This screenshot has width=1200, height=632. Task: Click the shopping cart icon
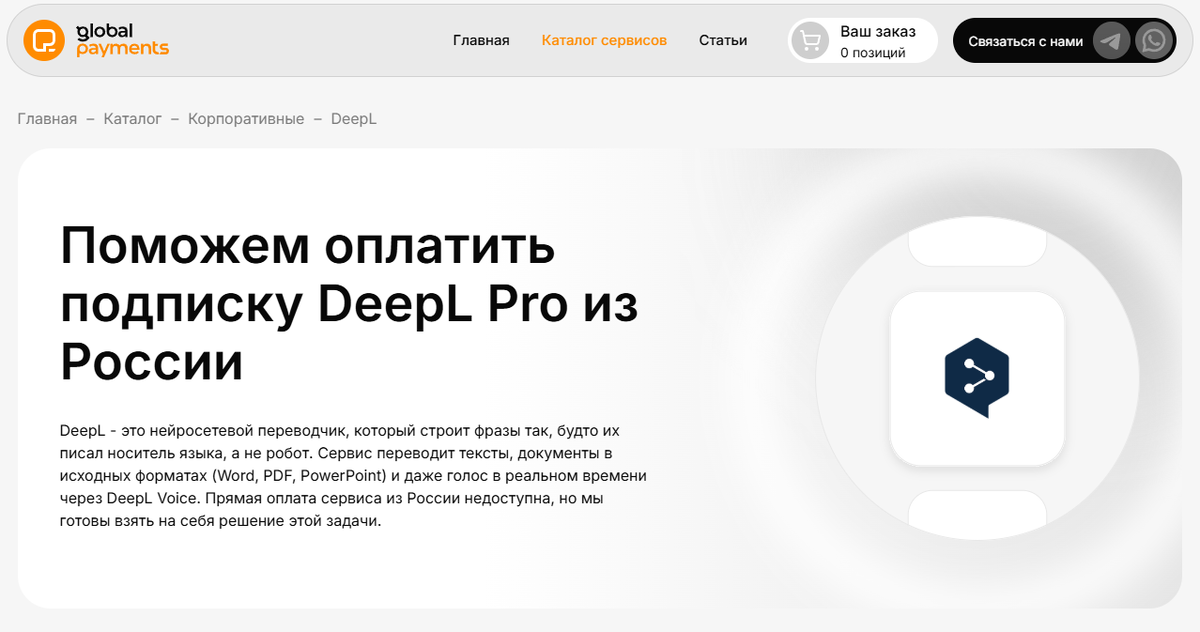[x=810, y=41]
